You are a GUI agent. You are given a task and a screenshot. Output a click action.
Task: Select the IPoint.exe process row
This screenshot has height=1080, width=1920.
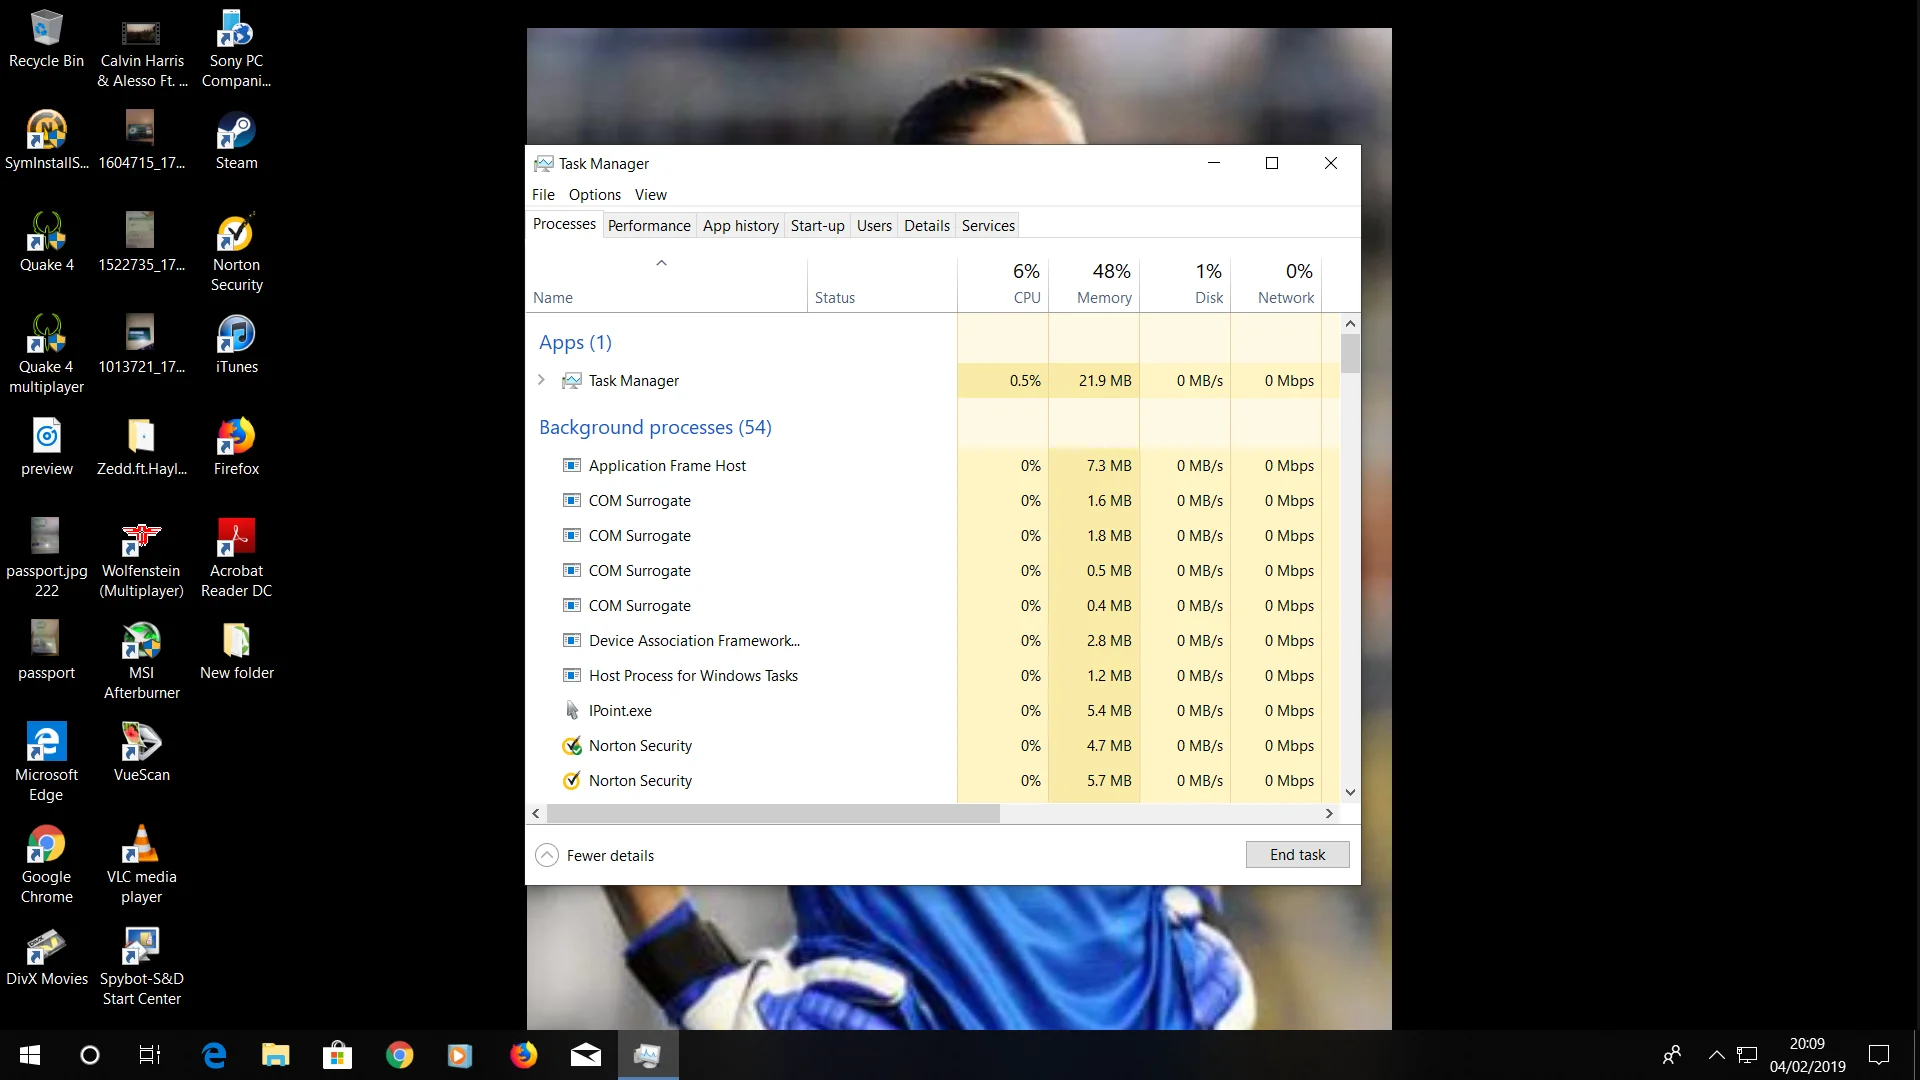(933, 711)
